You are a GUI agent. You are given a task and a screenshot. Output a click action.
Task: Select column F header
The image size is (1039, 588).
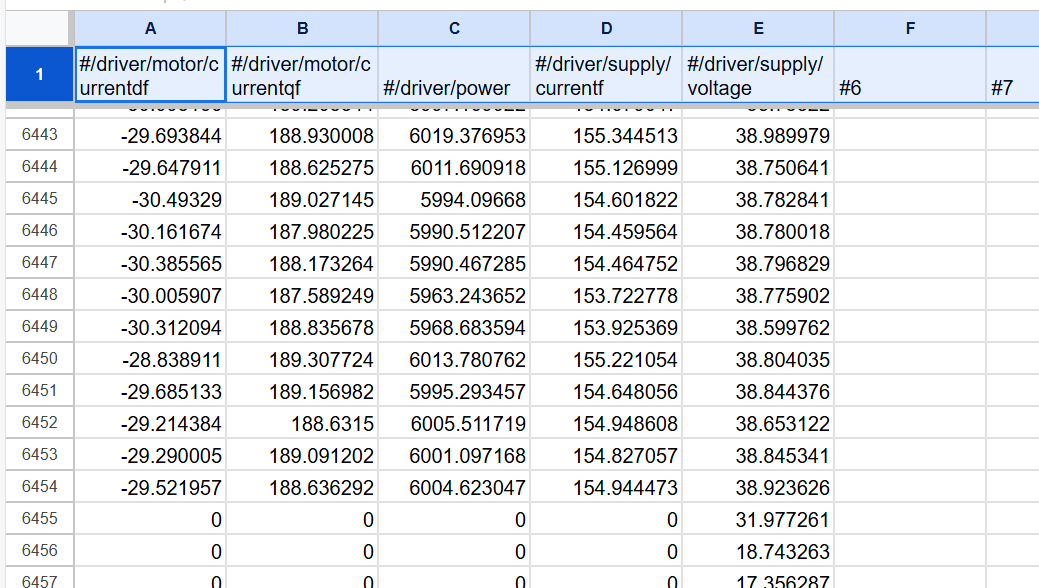(910, 28)
